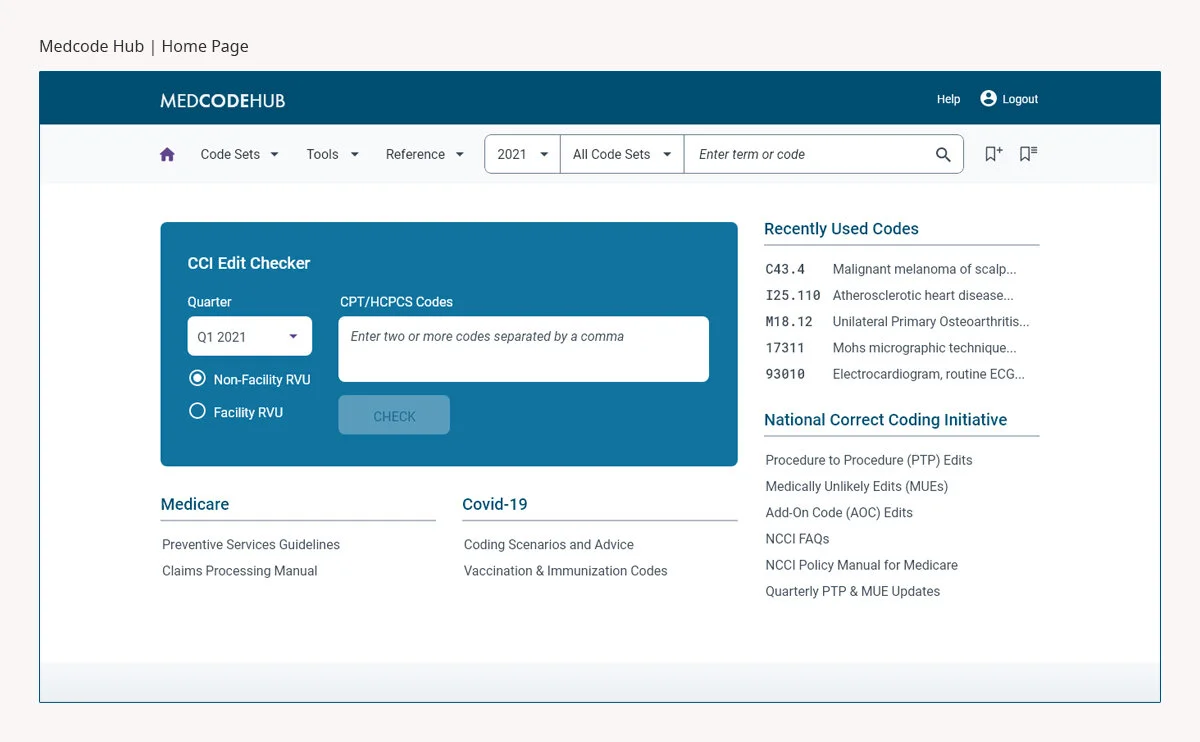The height and width of the screenshot is (742, 1200).
Task: Open Procedure to Procedure (PTP) Edits
Action: (x=869, y=460)
